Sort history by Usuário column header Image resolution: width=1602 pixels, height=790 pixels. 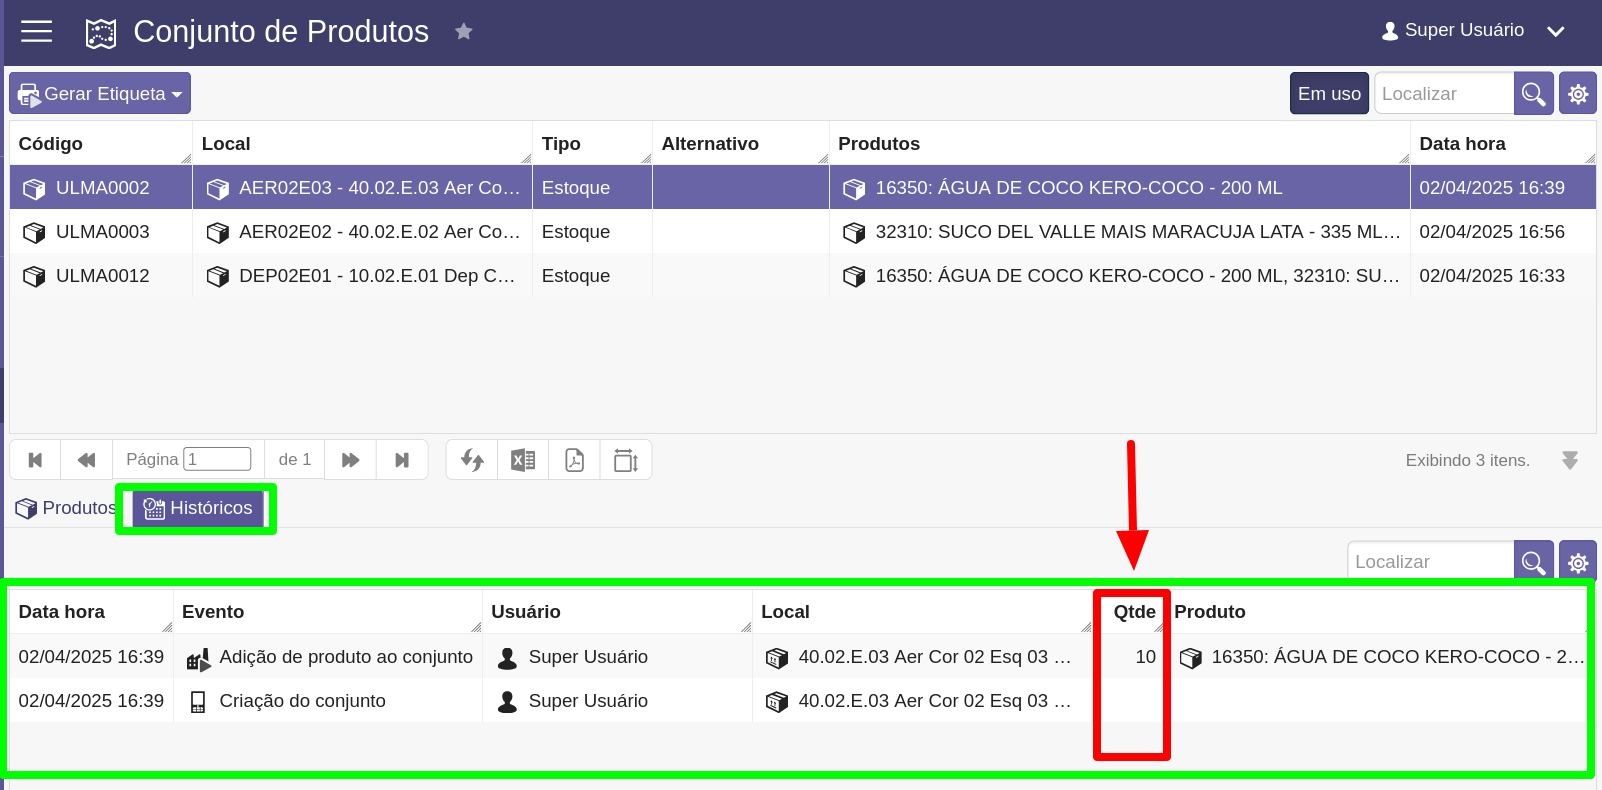click(x=617, y=612)
